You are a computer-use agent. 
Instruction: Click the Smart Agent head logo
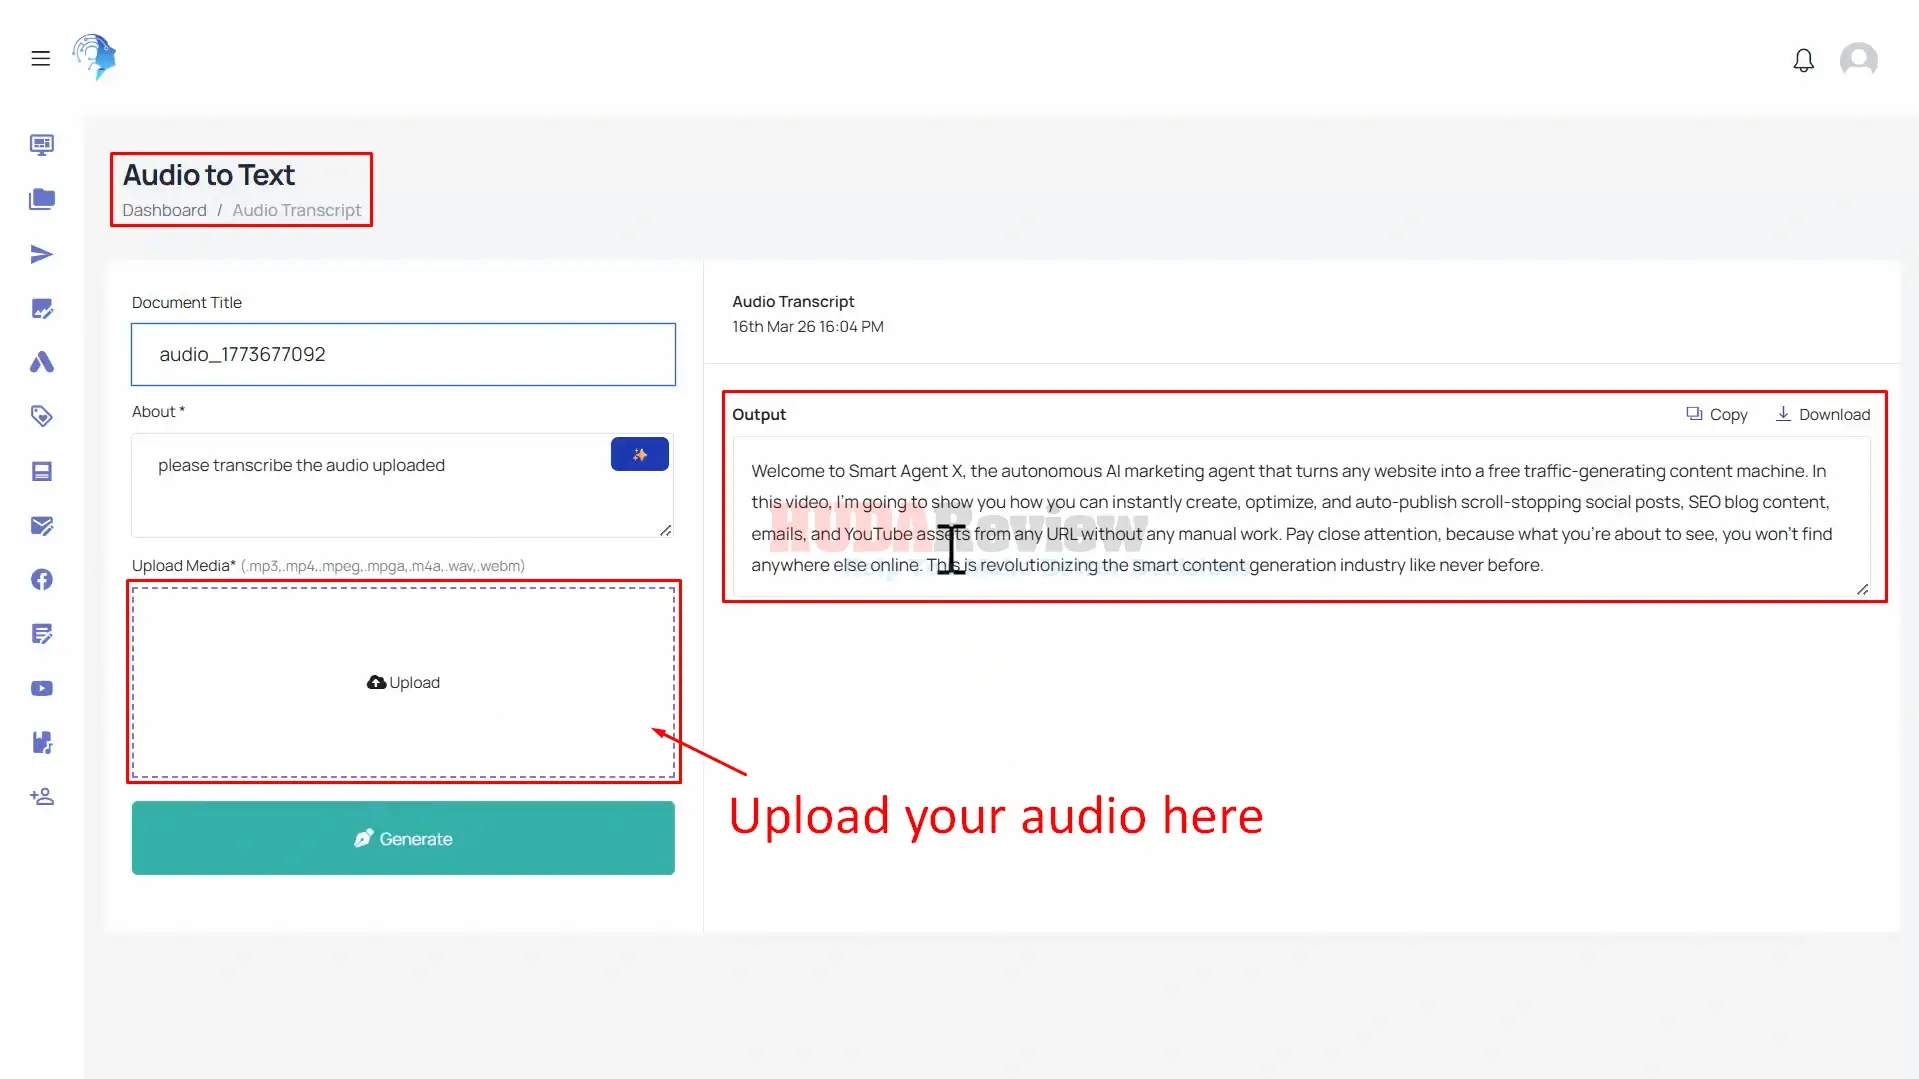94,57
